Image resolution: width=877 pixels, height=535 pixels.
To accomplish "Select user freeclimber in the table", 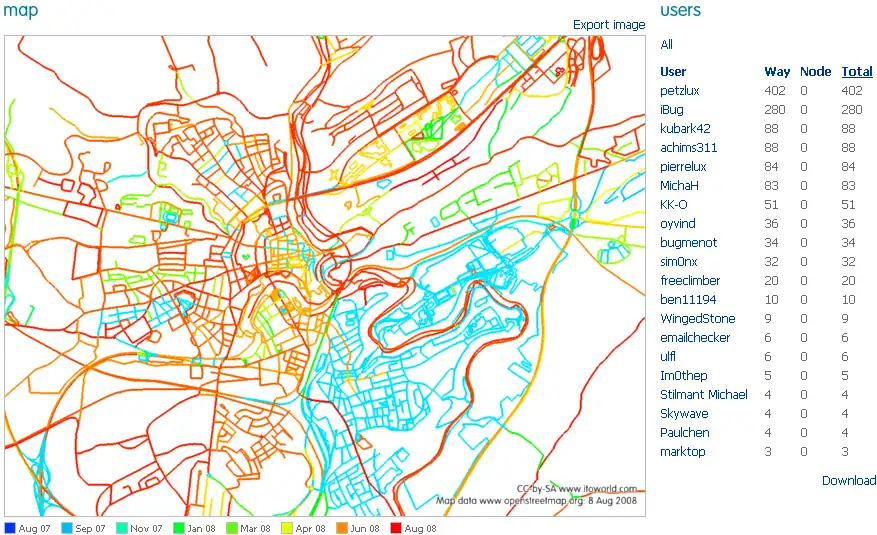I will coord(690,281).
